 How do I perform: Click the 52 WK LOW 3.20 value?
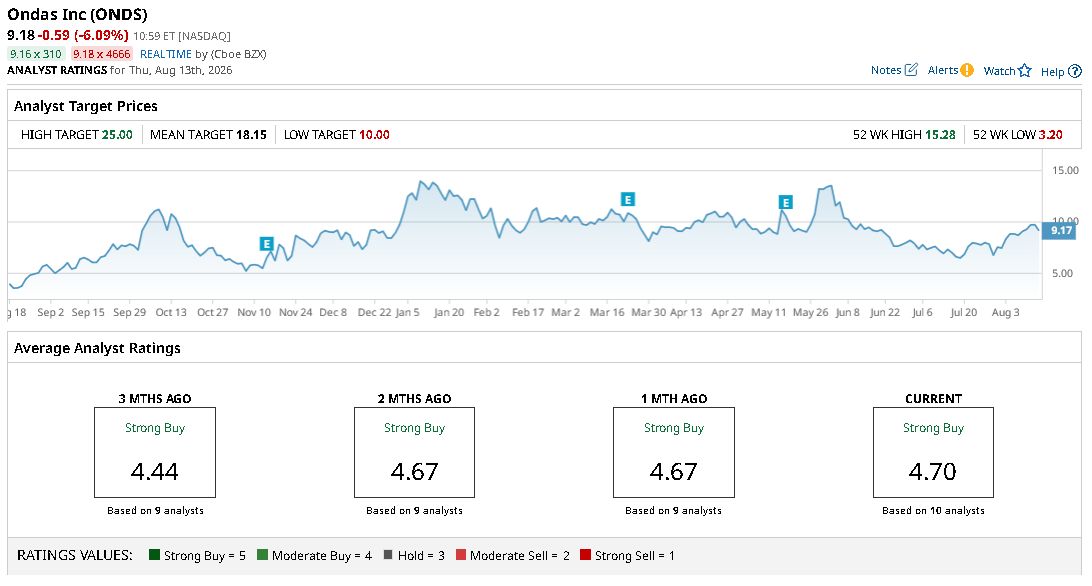point(1050,134)
